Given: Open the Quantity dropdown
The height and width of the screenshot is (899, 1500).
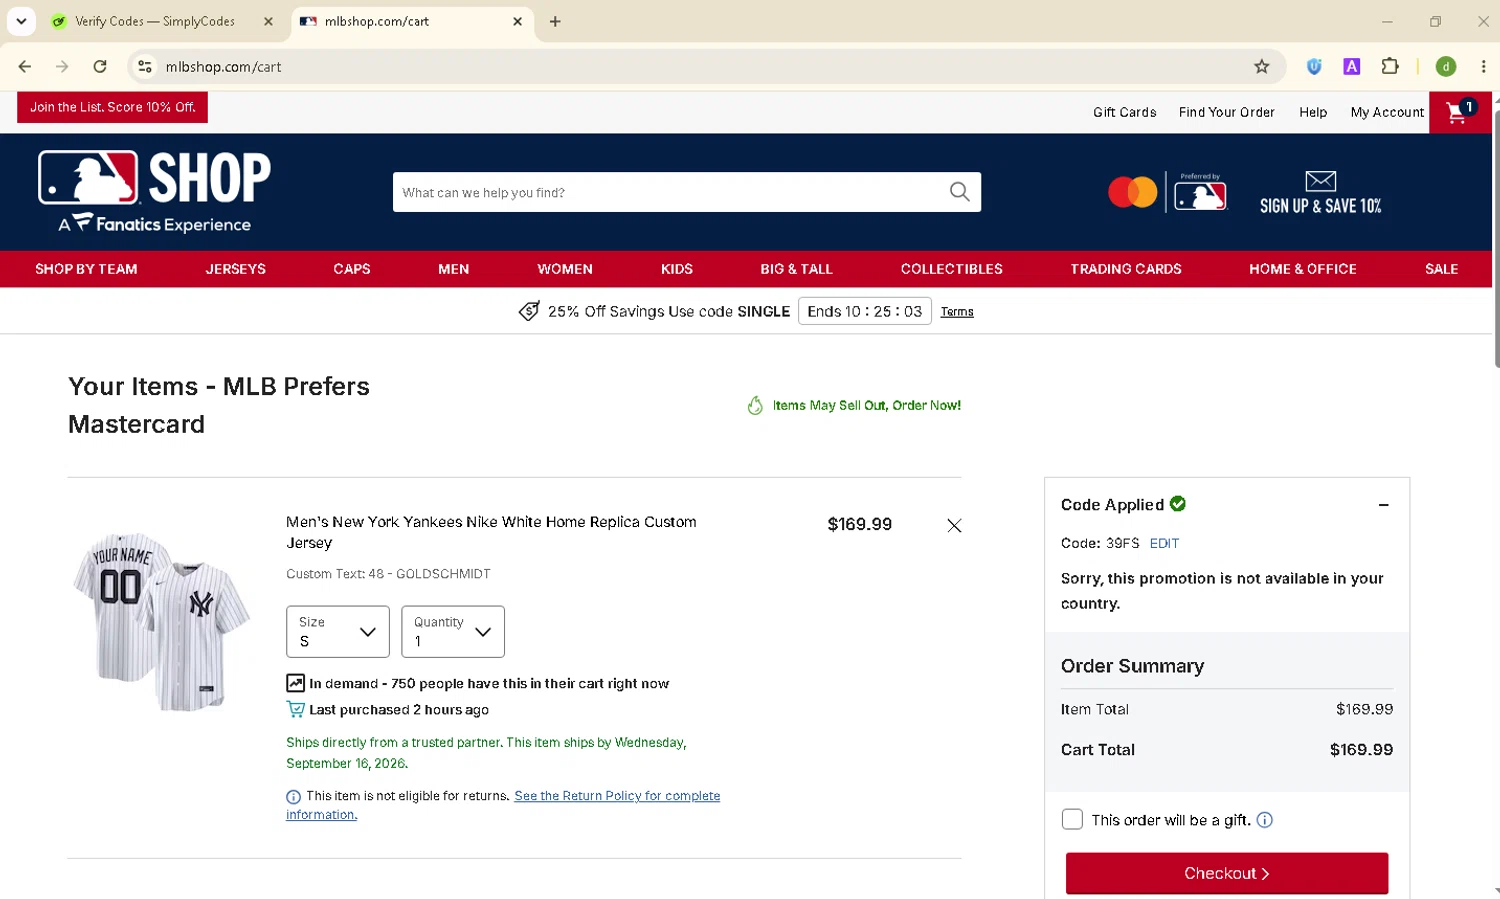Looking at the screenshot, I should click(453, 632).
